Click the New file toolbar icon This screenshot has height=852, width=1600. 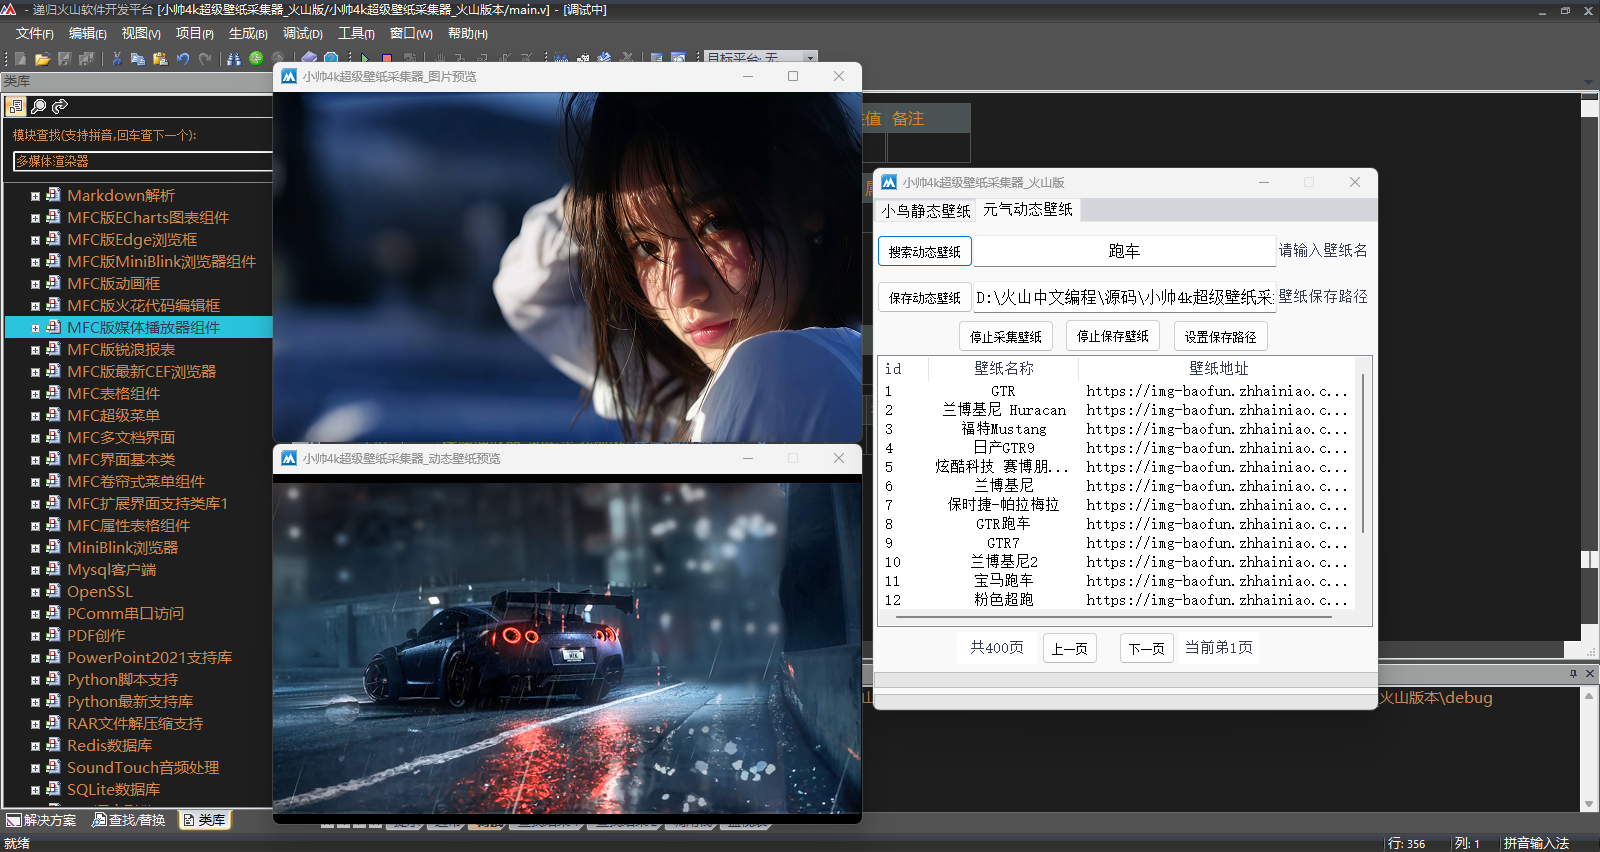pos(20,59)
